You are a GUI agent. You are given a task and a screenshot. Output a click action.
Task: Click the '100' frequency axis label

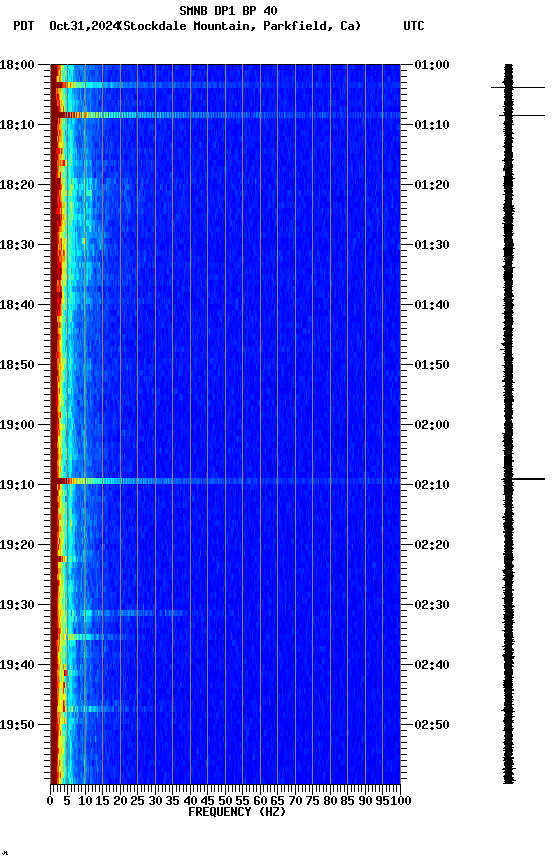(401, 801)
